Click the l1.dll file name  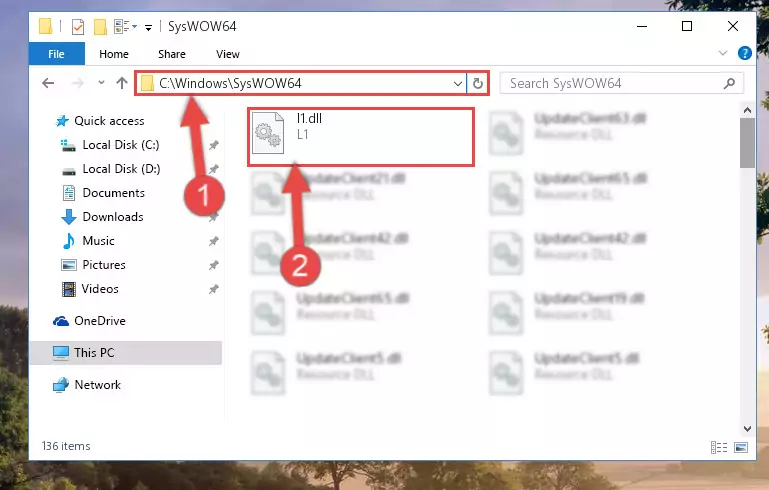[x=309, y=118]
